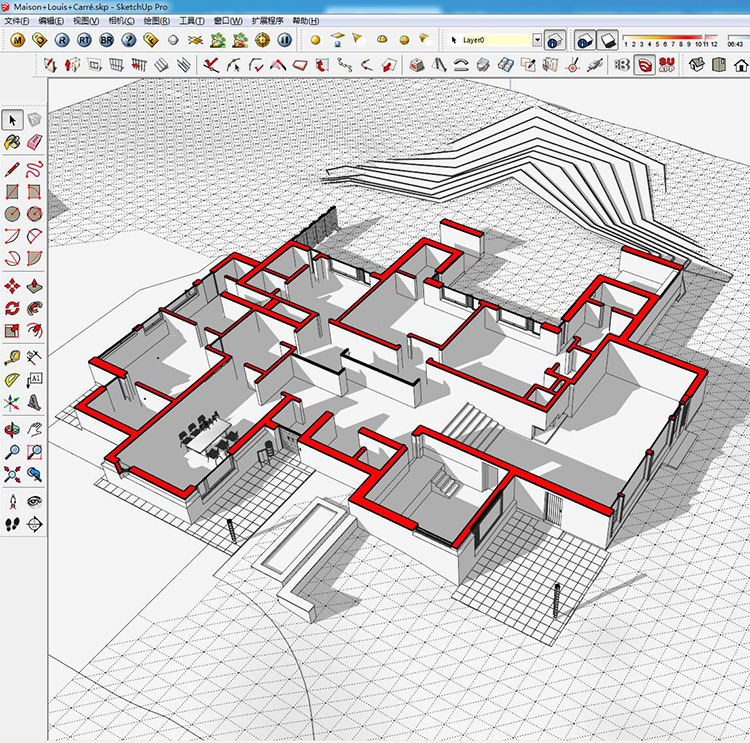Open the 绘图(R) menu

[157, 21]
